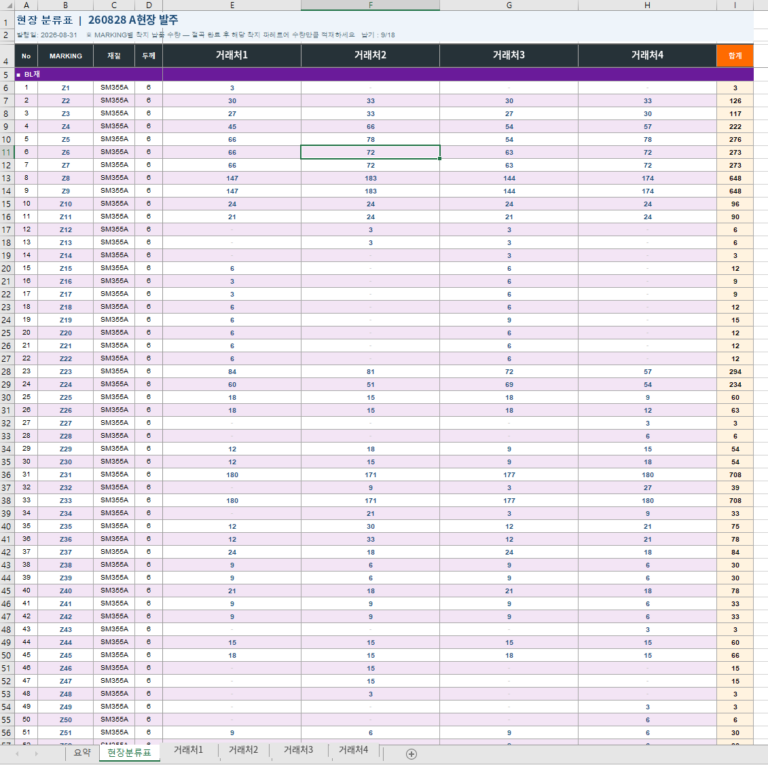Image resolution: width=768 pixels, height=765 pixels.
Task: Click the orange 합계 header cell
Action: [735, 56]
